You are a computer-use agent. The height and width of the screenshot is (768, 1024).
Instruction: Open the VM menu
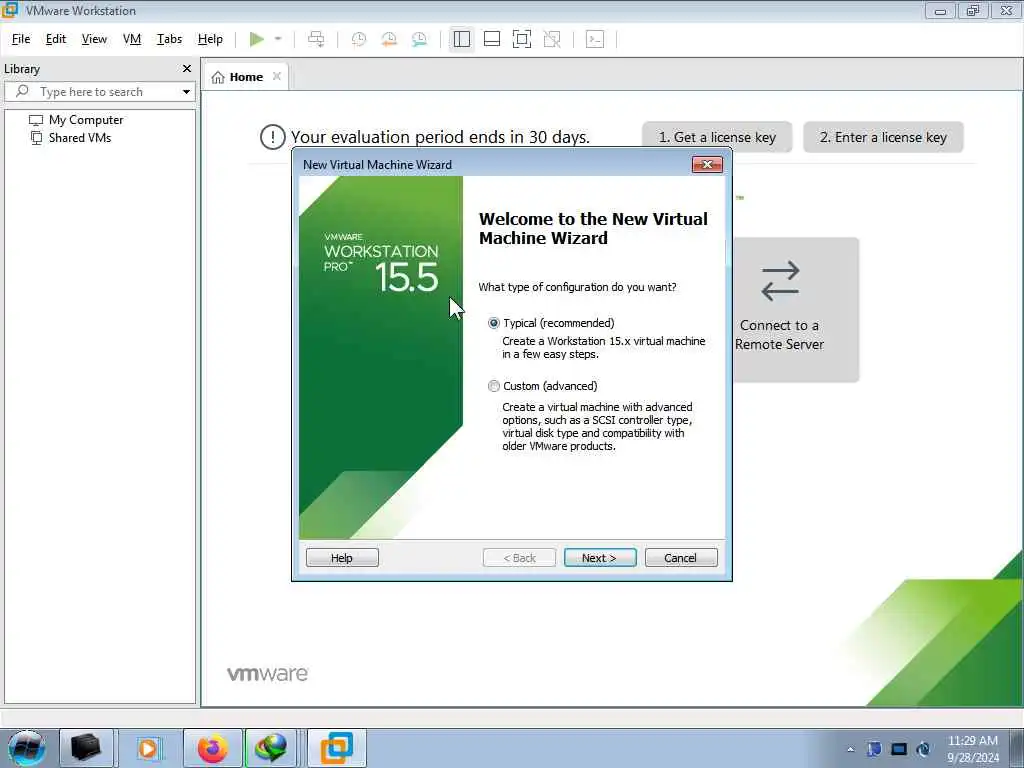(x=132, y=39)
